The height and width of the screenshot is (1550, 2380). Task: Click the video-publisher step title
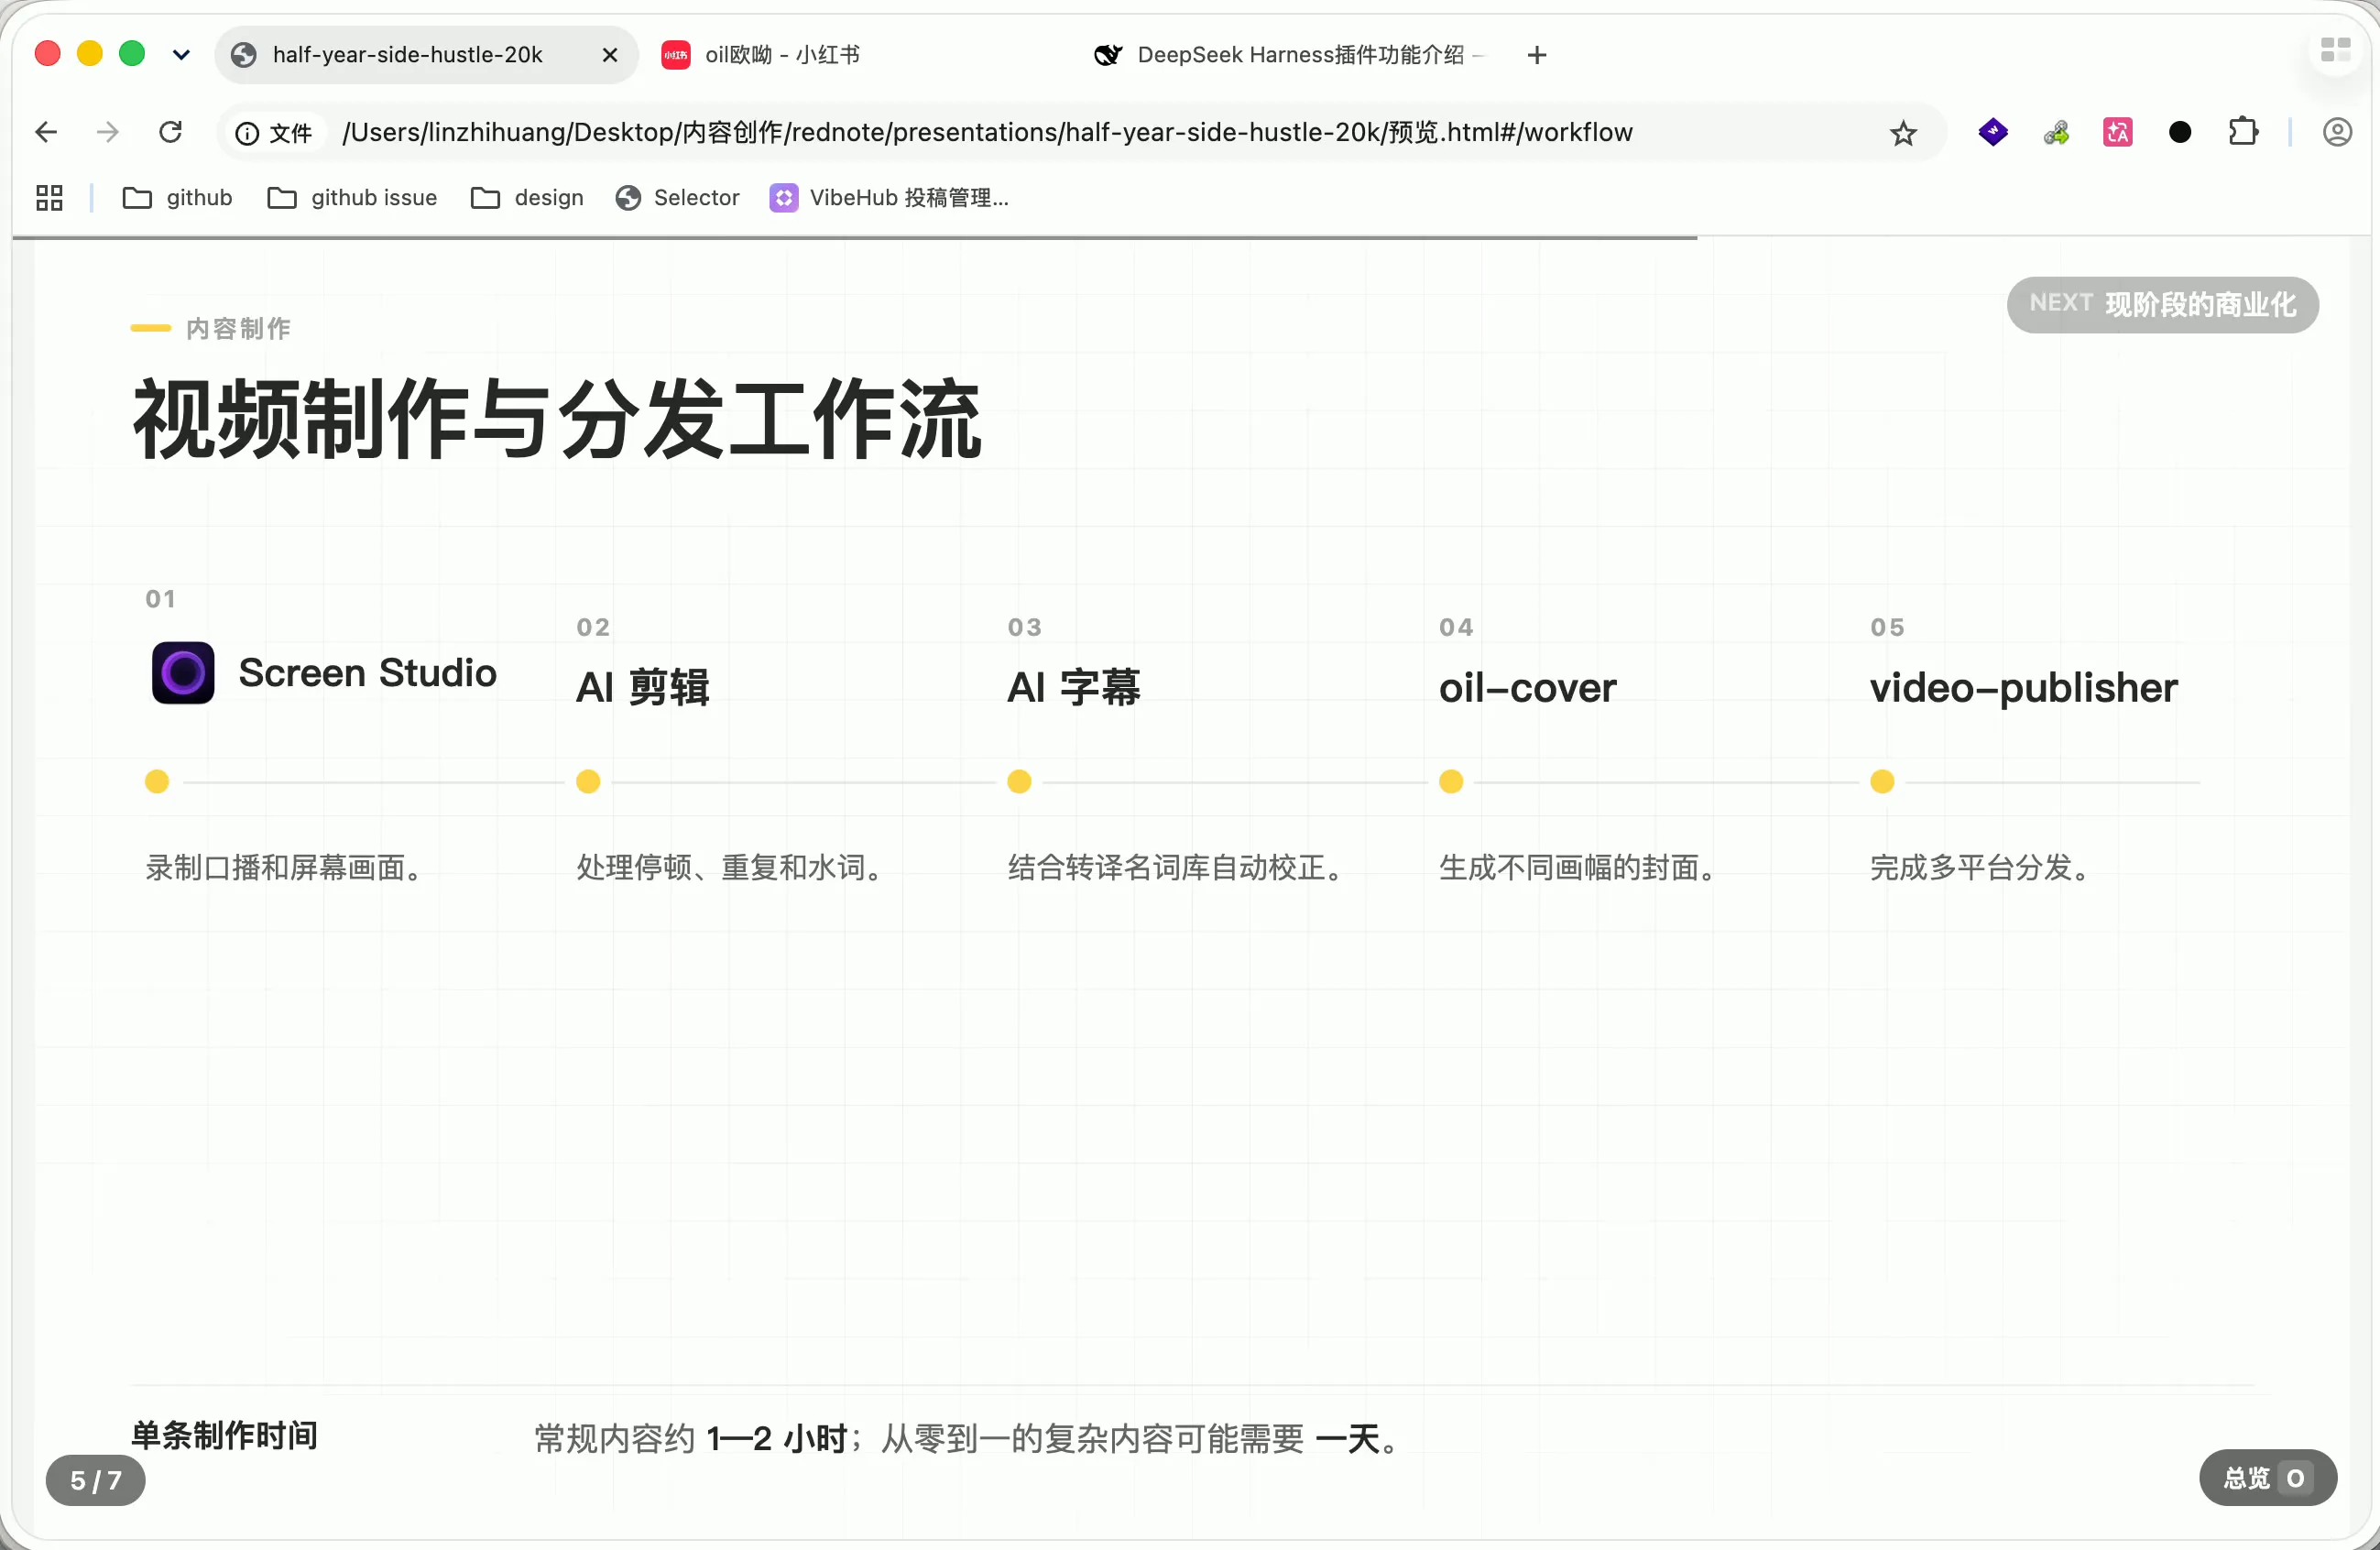(2023, 688)
